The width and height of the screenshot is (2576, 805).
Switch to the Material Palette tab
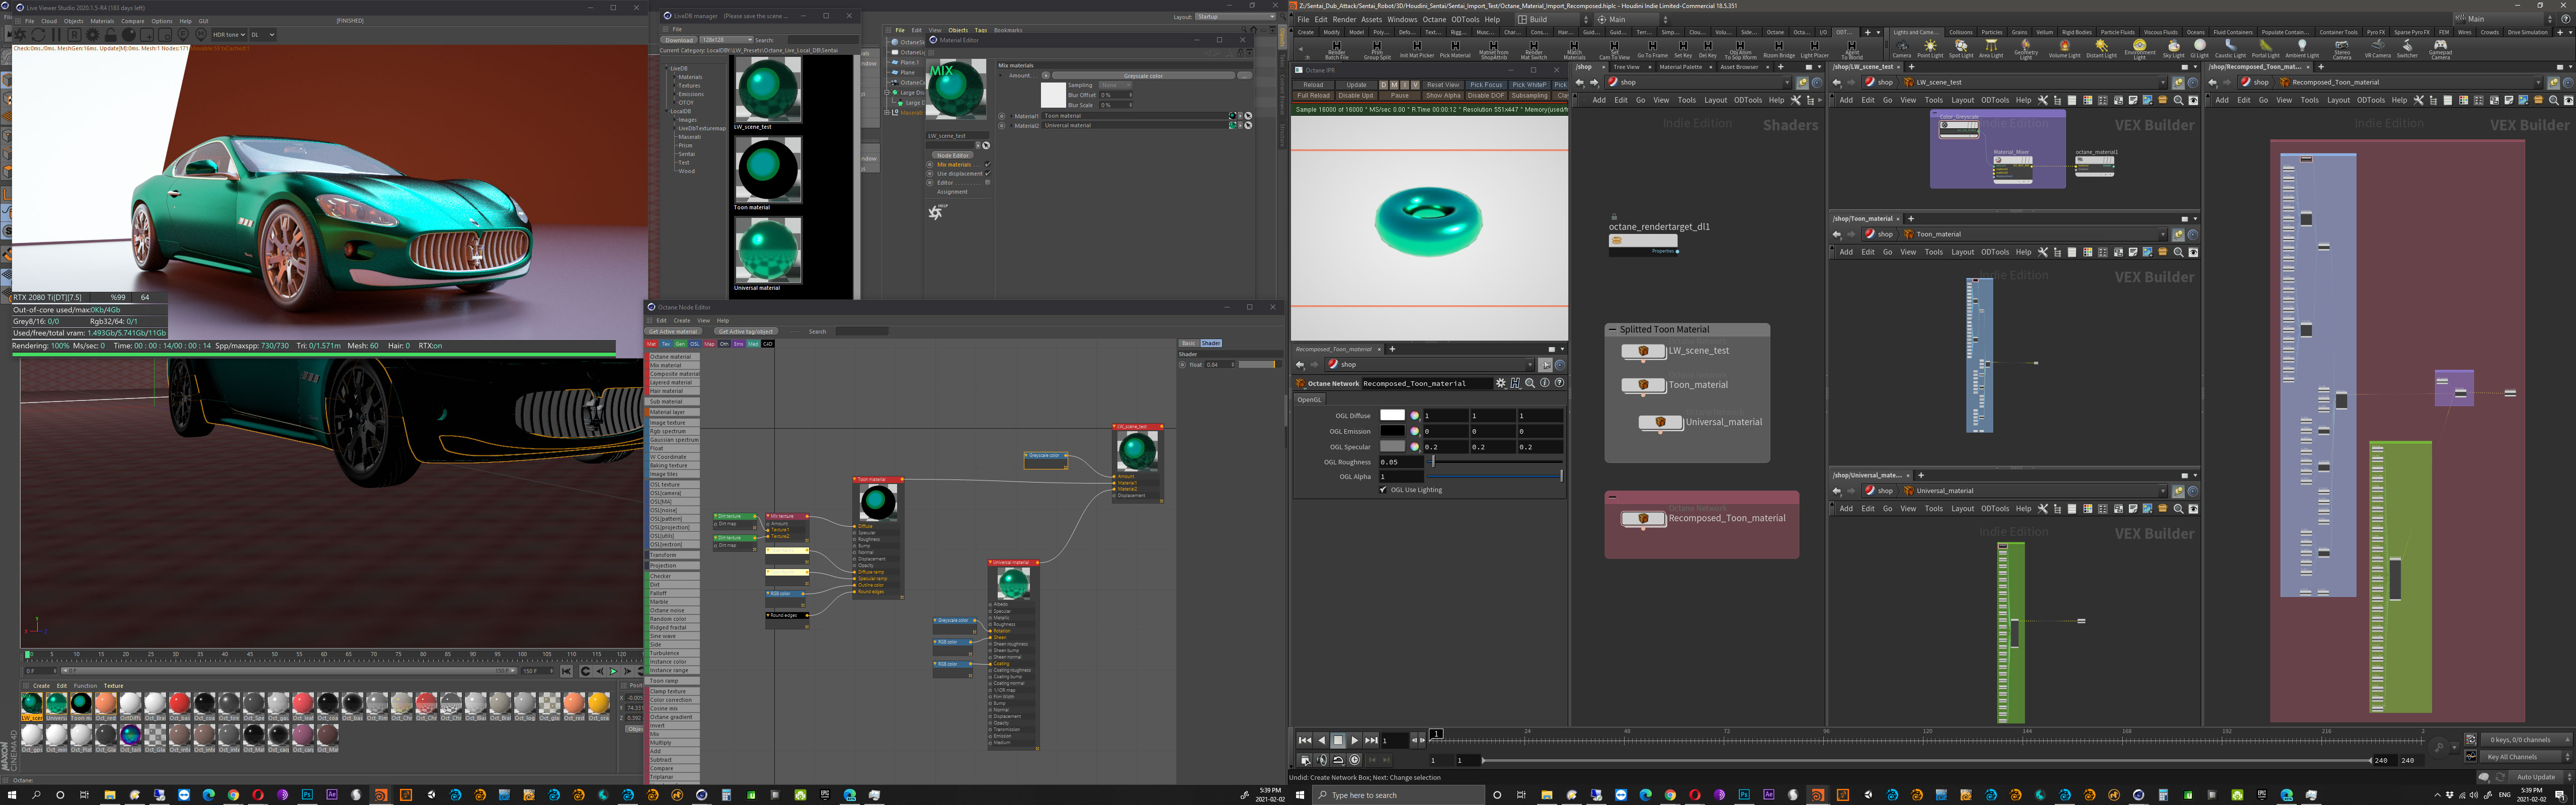[x=1680, y=67]
